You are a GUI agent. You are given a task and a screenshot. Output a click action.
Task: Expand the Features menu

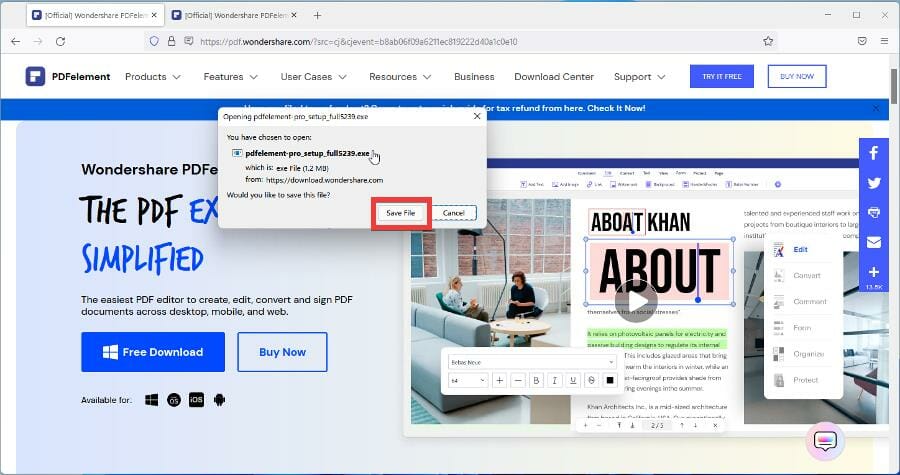click(230, 76)
